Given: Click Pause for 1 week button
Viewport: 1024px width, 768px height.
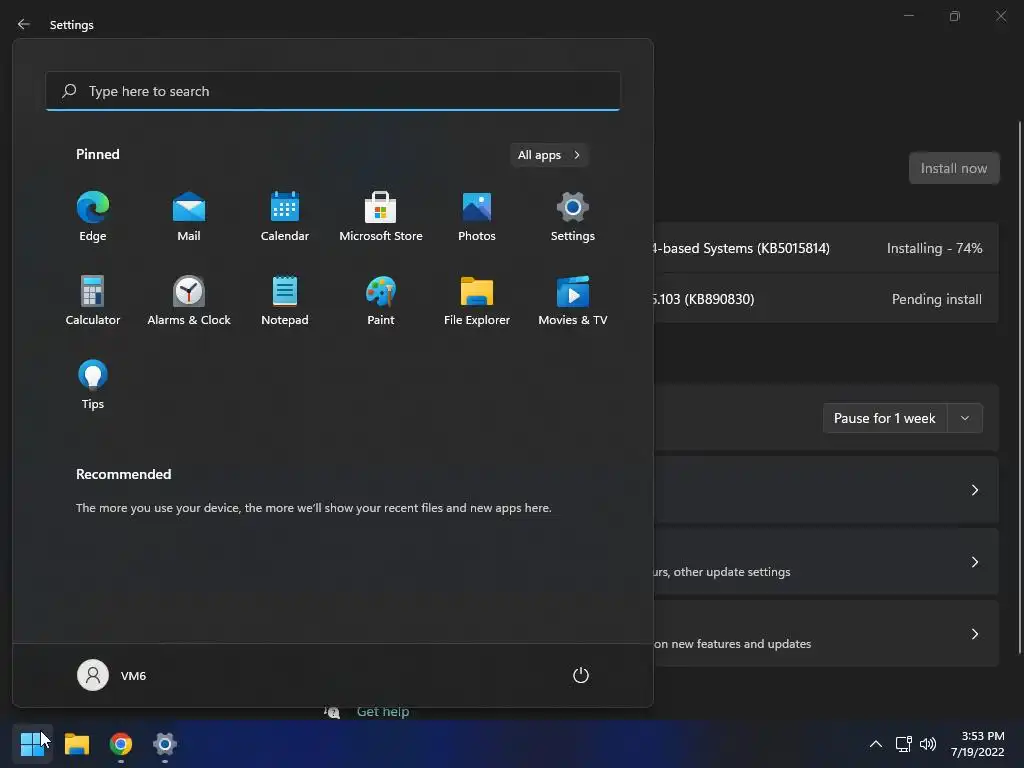Looking at the screenshot, I should [885, 418].
